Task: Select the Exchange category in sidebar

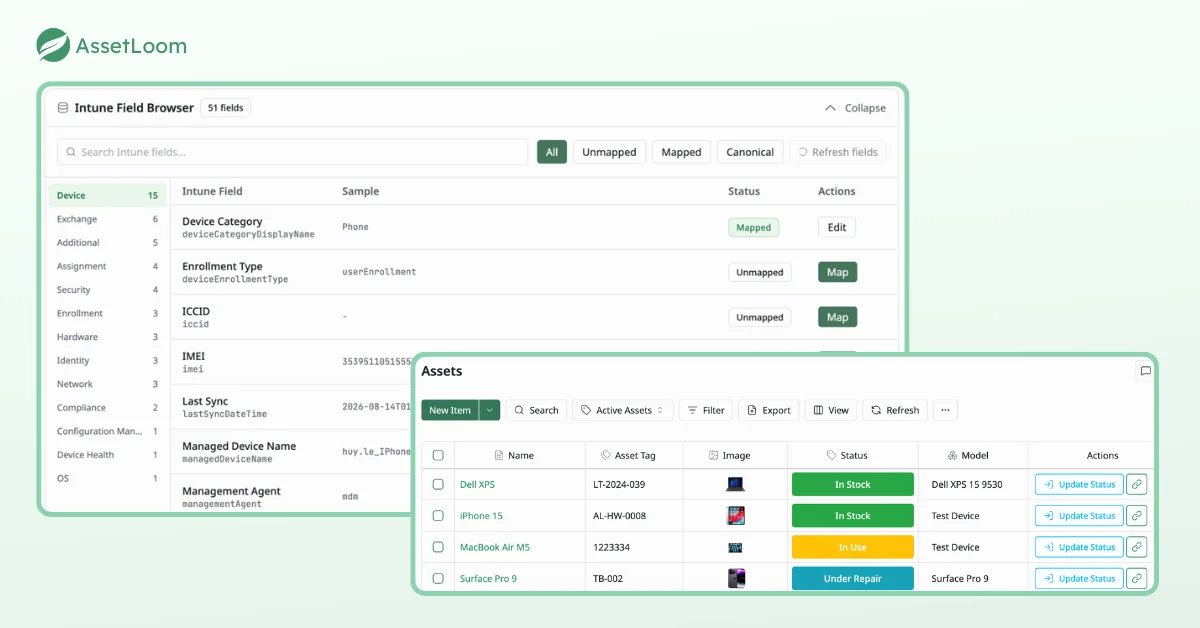Action: [x=107, y=219]
